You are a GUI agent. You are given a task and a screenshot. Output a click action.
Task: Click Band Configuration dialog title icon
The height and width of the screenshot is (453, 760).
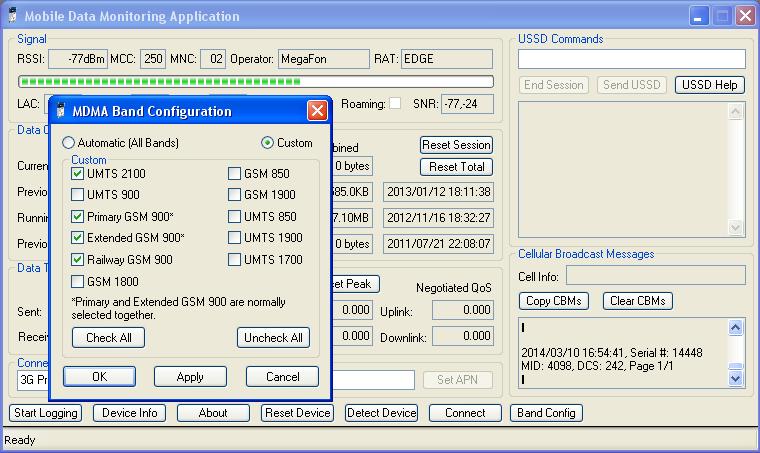(x=61, y=111)
